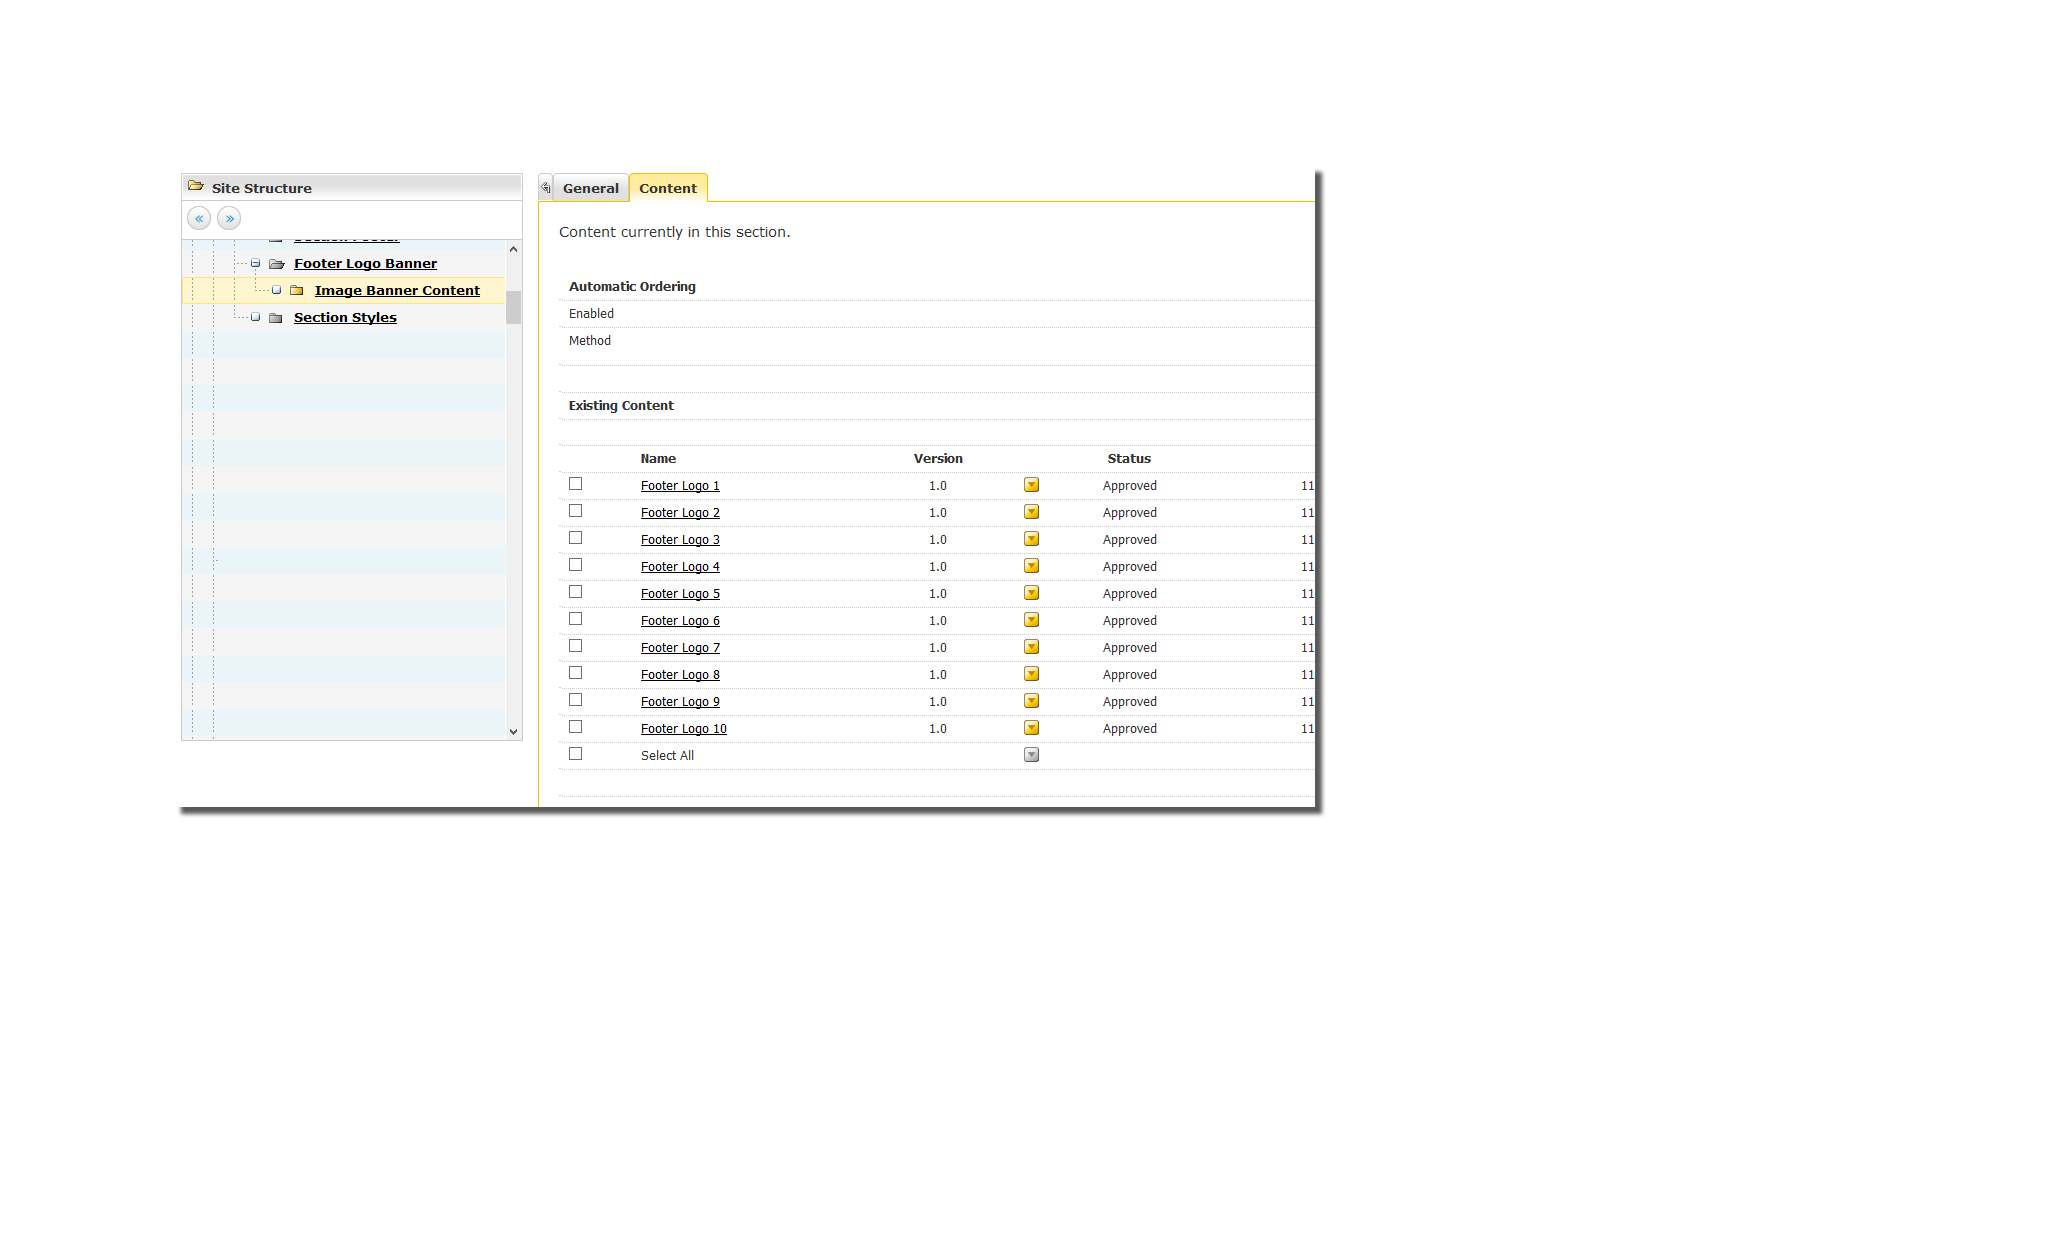Open the yellow action menu for Footer Logo 5
The height and width of the screenshot is (1250, 2050).
(x=1031, y=593)
